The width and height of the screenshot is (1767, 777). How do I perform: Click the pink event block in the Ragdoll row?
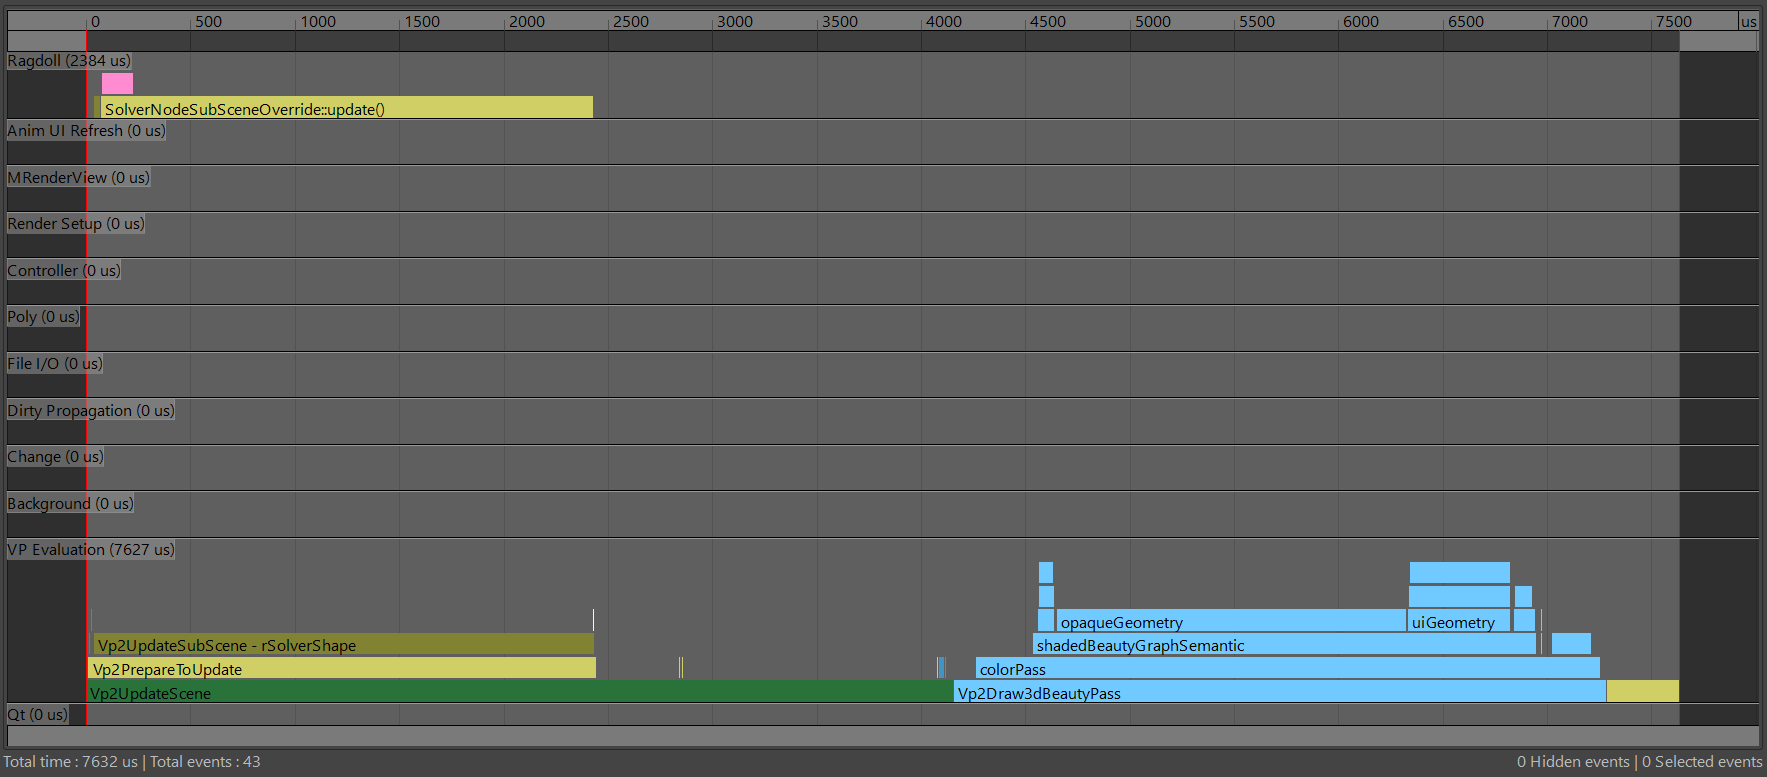[117, 83]
